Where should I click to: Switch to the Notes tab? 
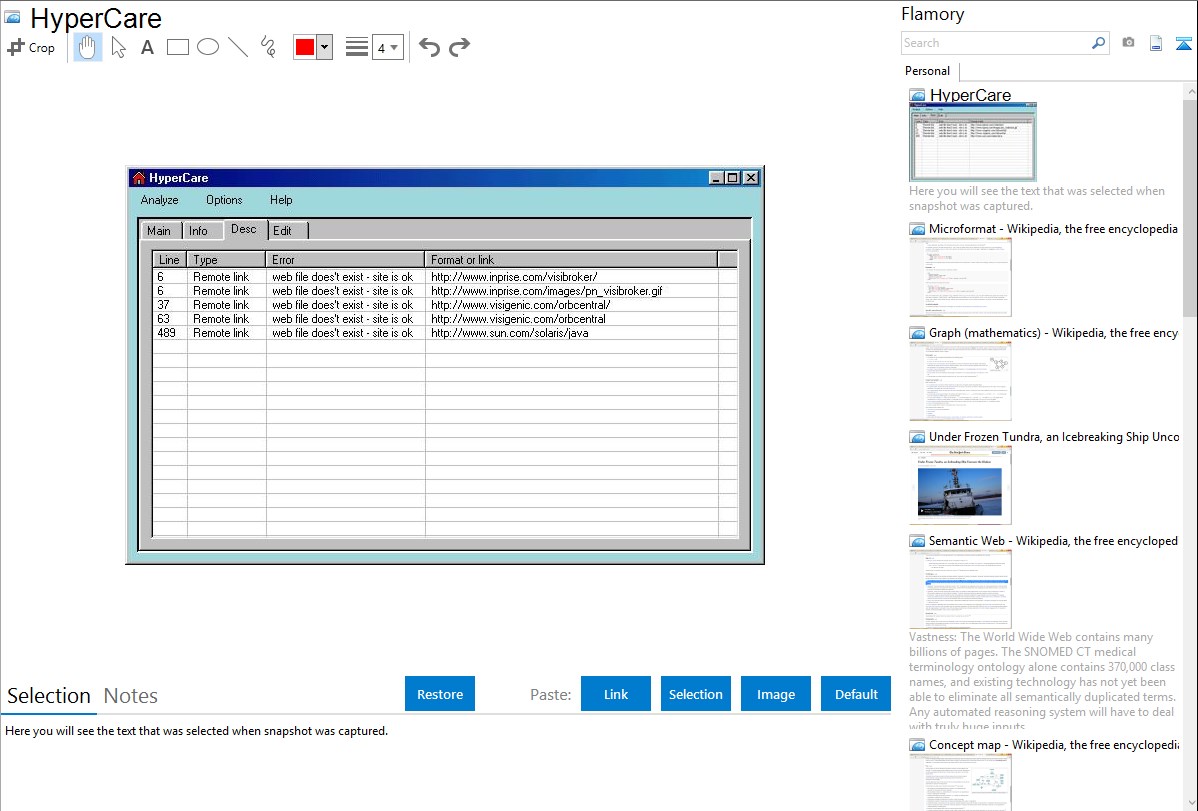(131, 696)
